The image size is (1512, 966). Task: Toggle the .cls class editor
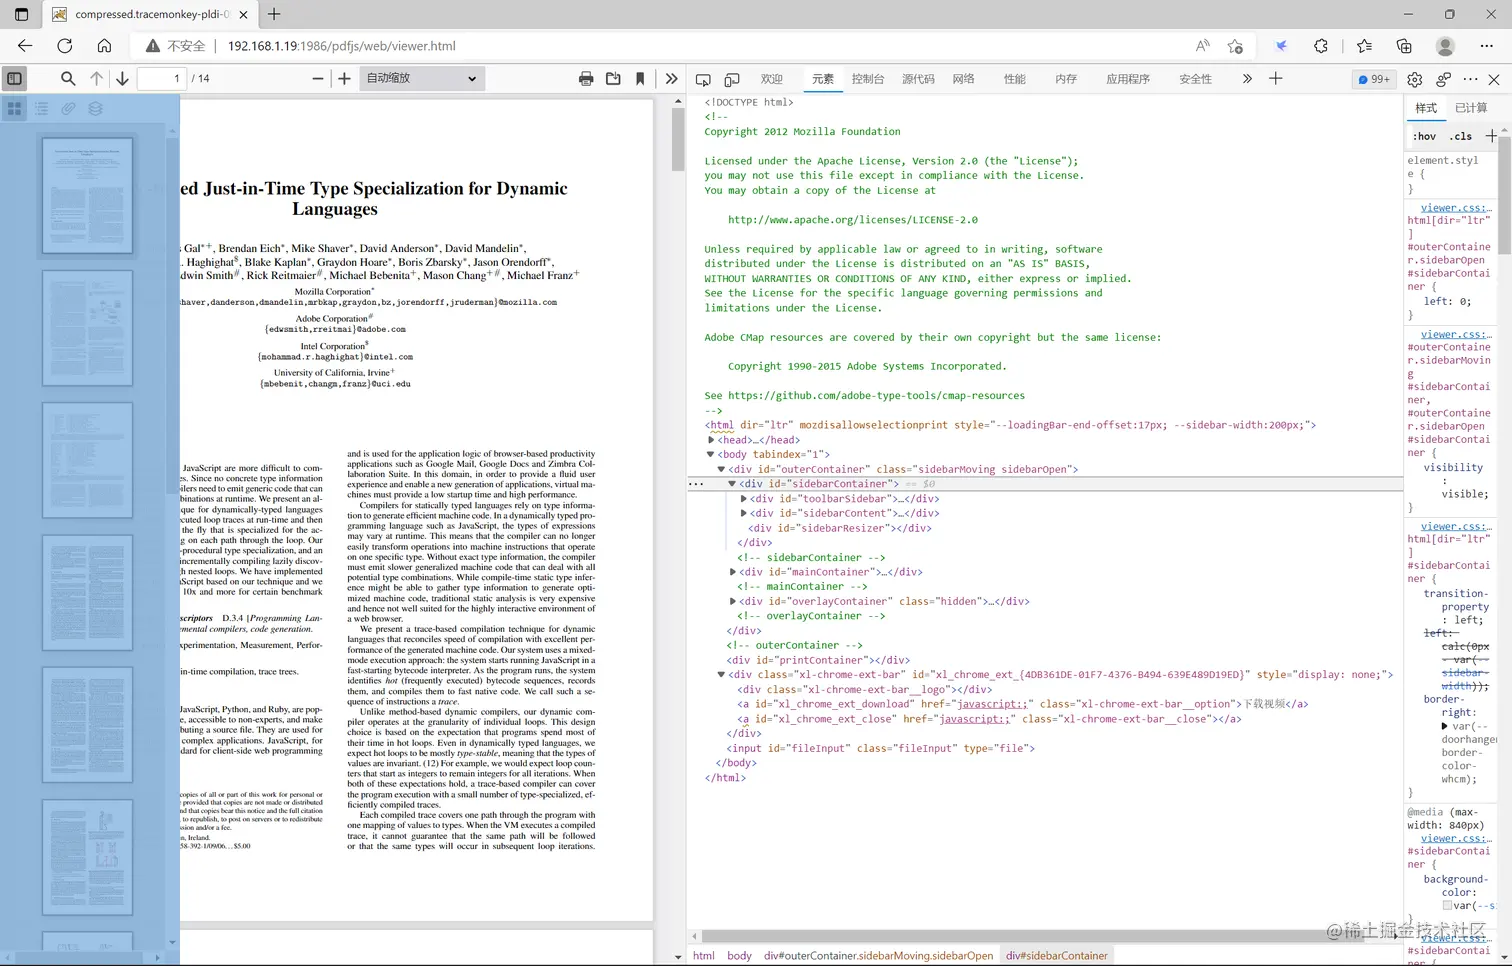pos(1460,136)
